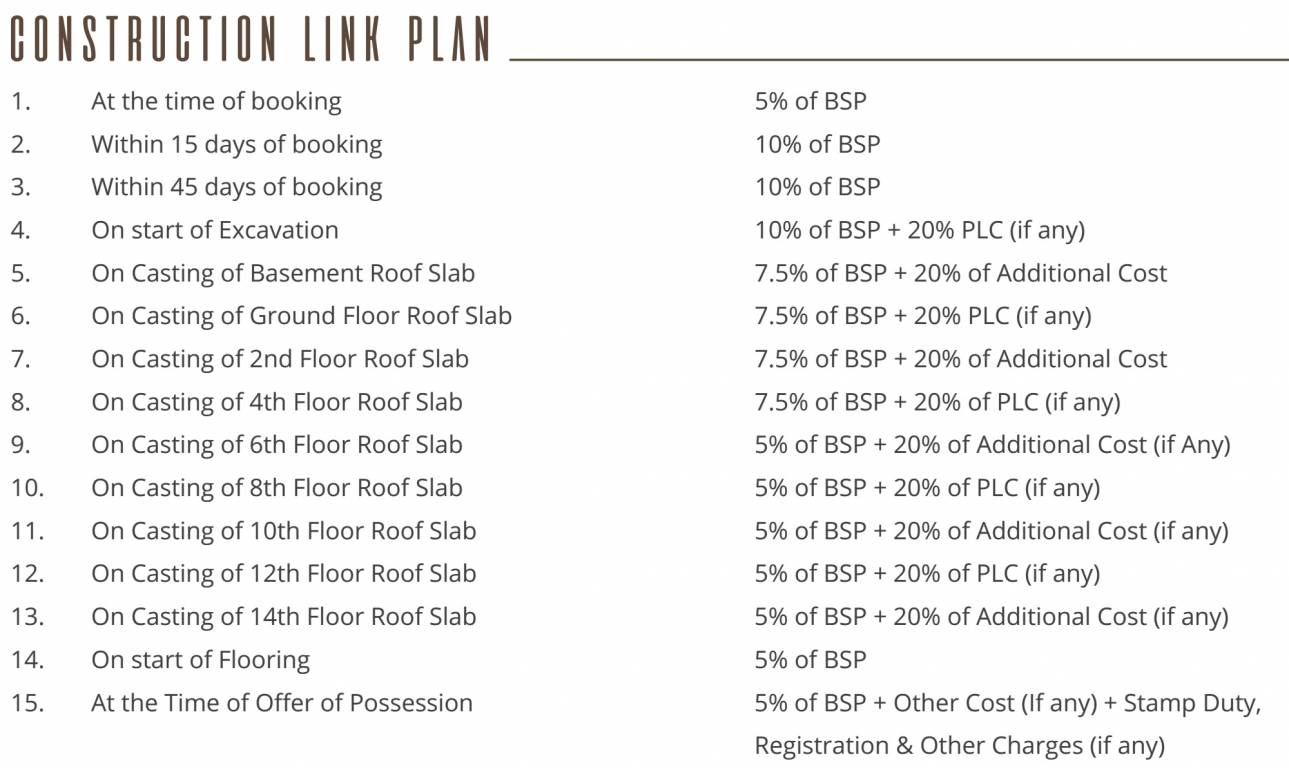Select '10% of BSP + 20% PLC (if any)'
Screen dimensions: 1289x768
click(x=919, y=230)
